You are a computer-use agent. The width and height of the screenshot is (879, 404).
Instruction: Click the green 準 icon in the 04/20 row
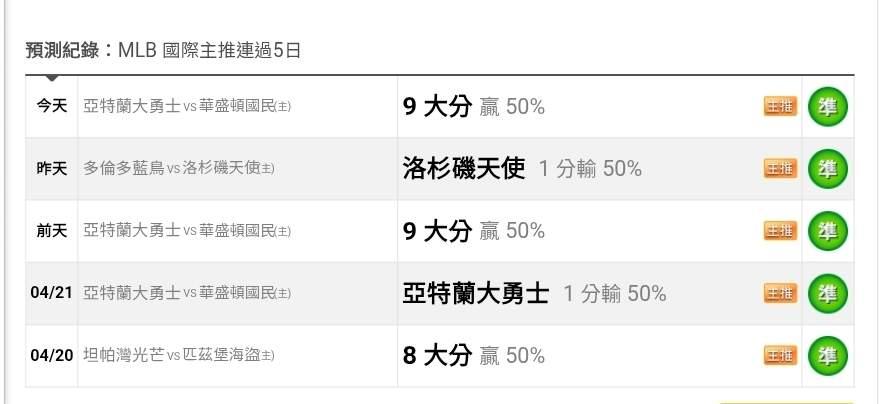click(x=827, y=355)
